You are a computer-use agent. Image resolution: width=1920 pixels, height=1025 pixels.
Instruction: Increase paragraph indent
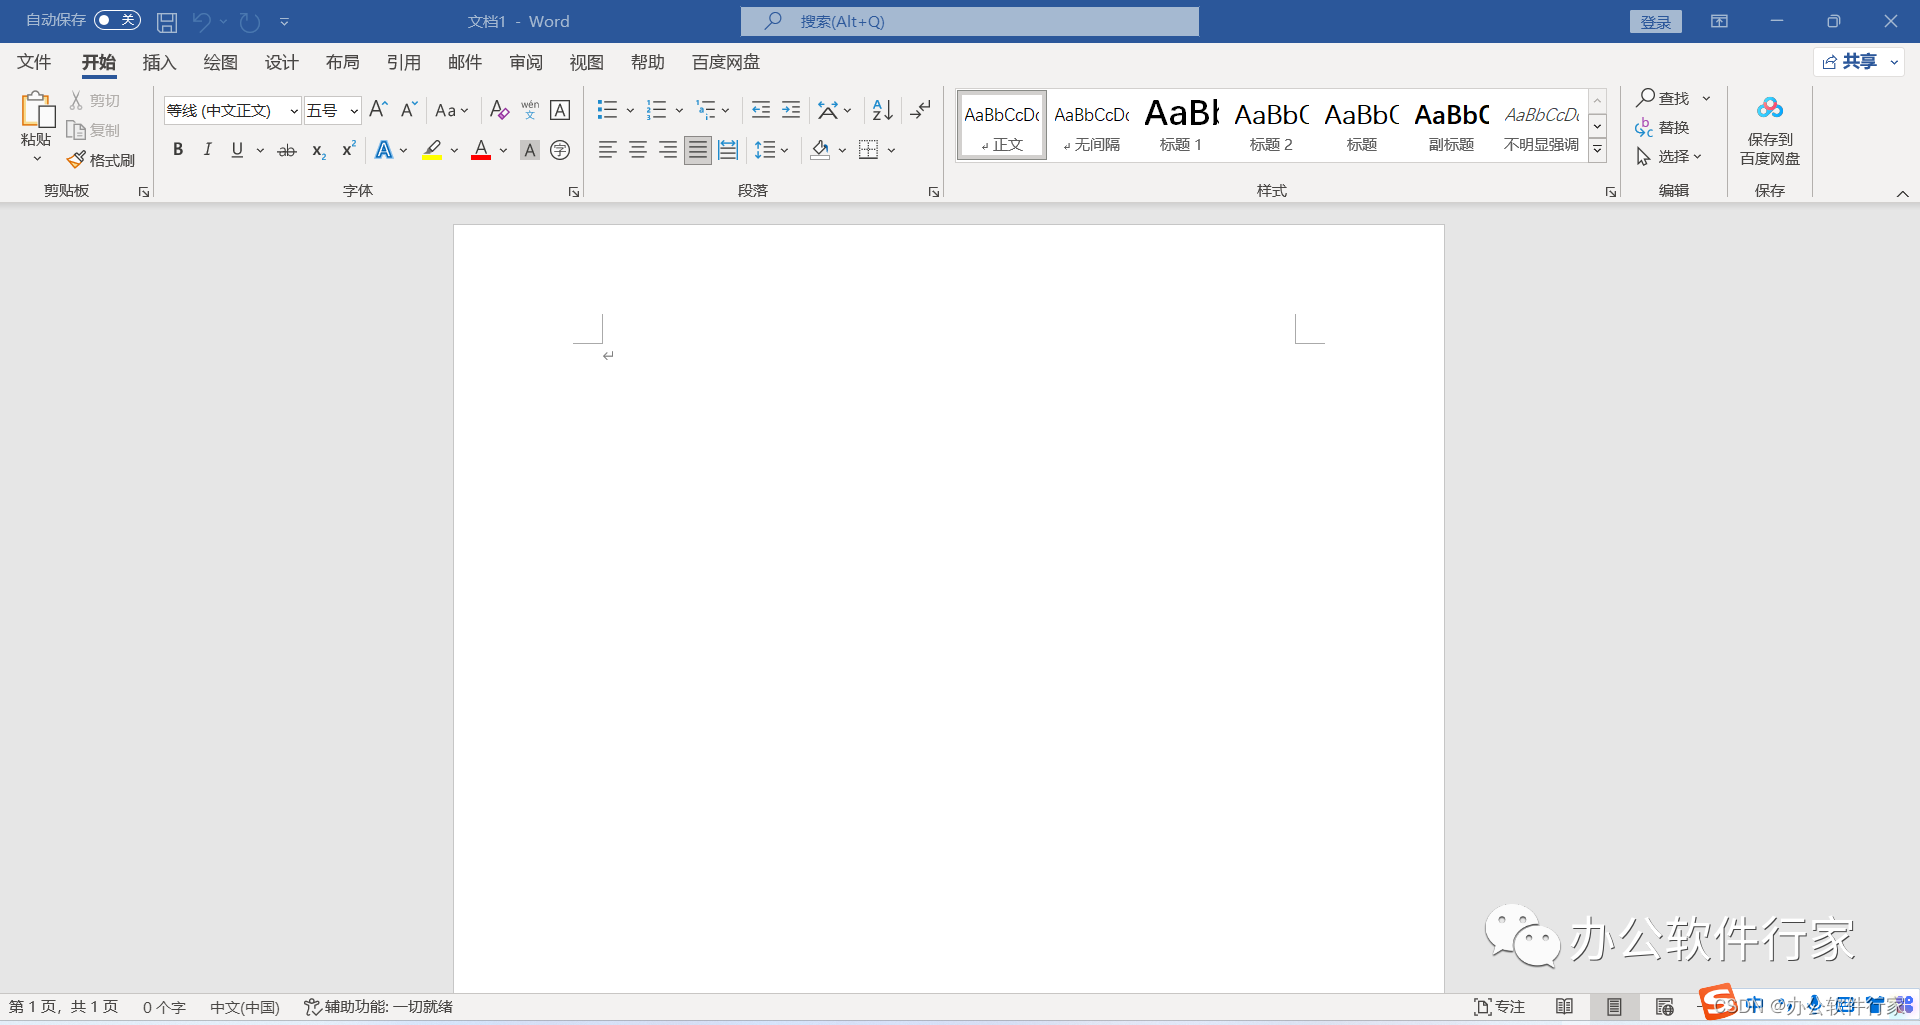[x=791, y=110]
